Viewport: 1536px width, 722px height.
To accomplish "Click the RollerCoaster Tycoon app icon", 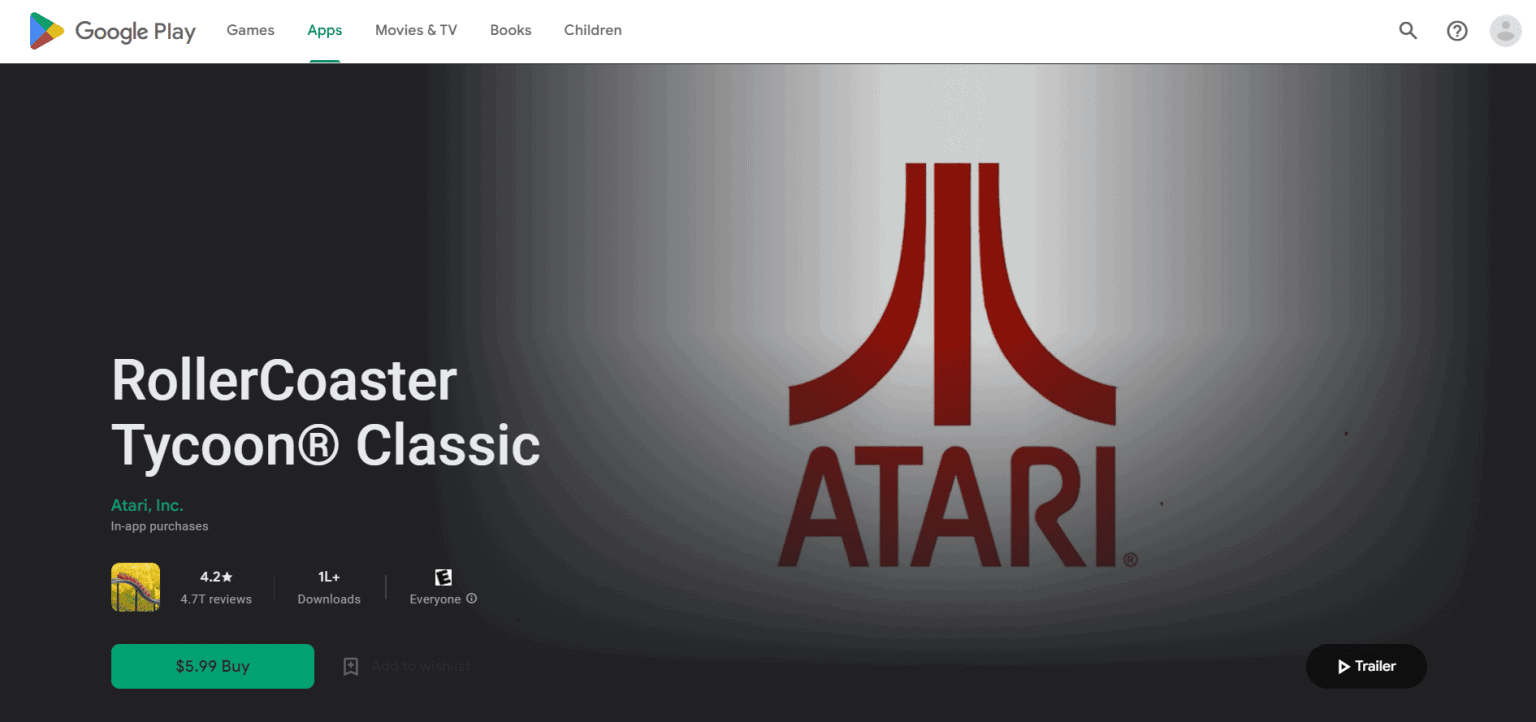I will coord(135,587).
